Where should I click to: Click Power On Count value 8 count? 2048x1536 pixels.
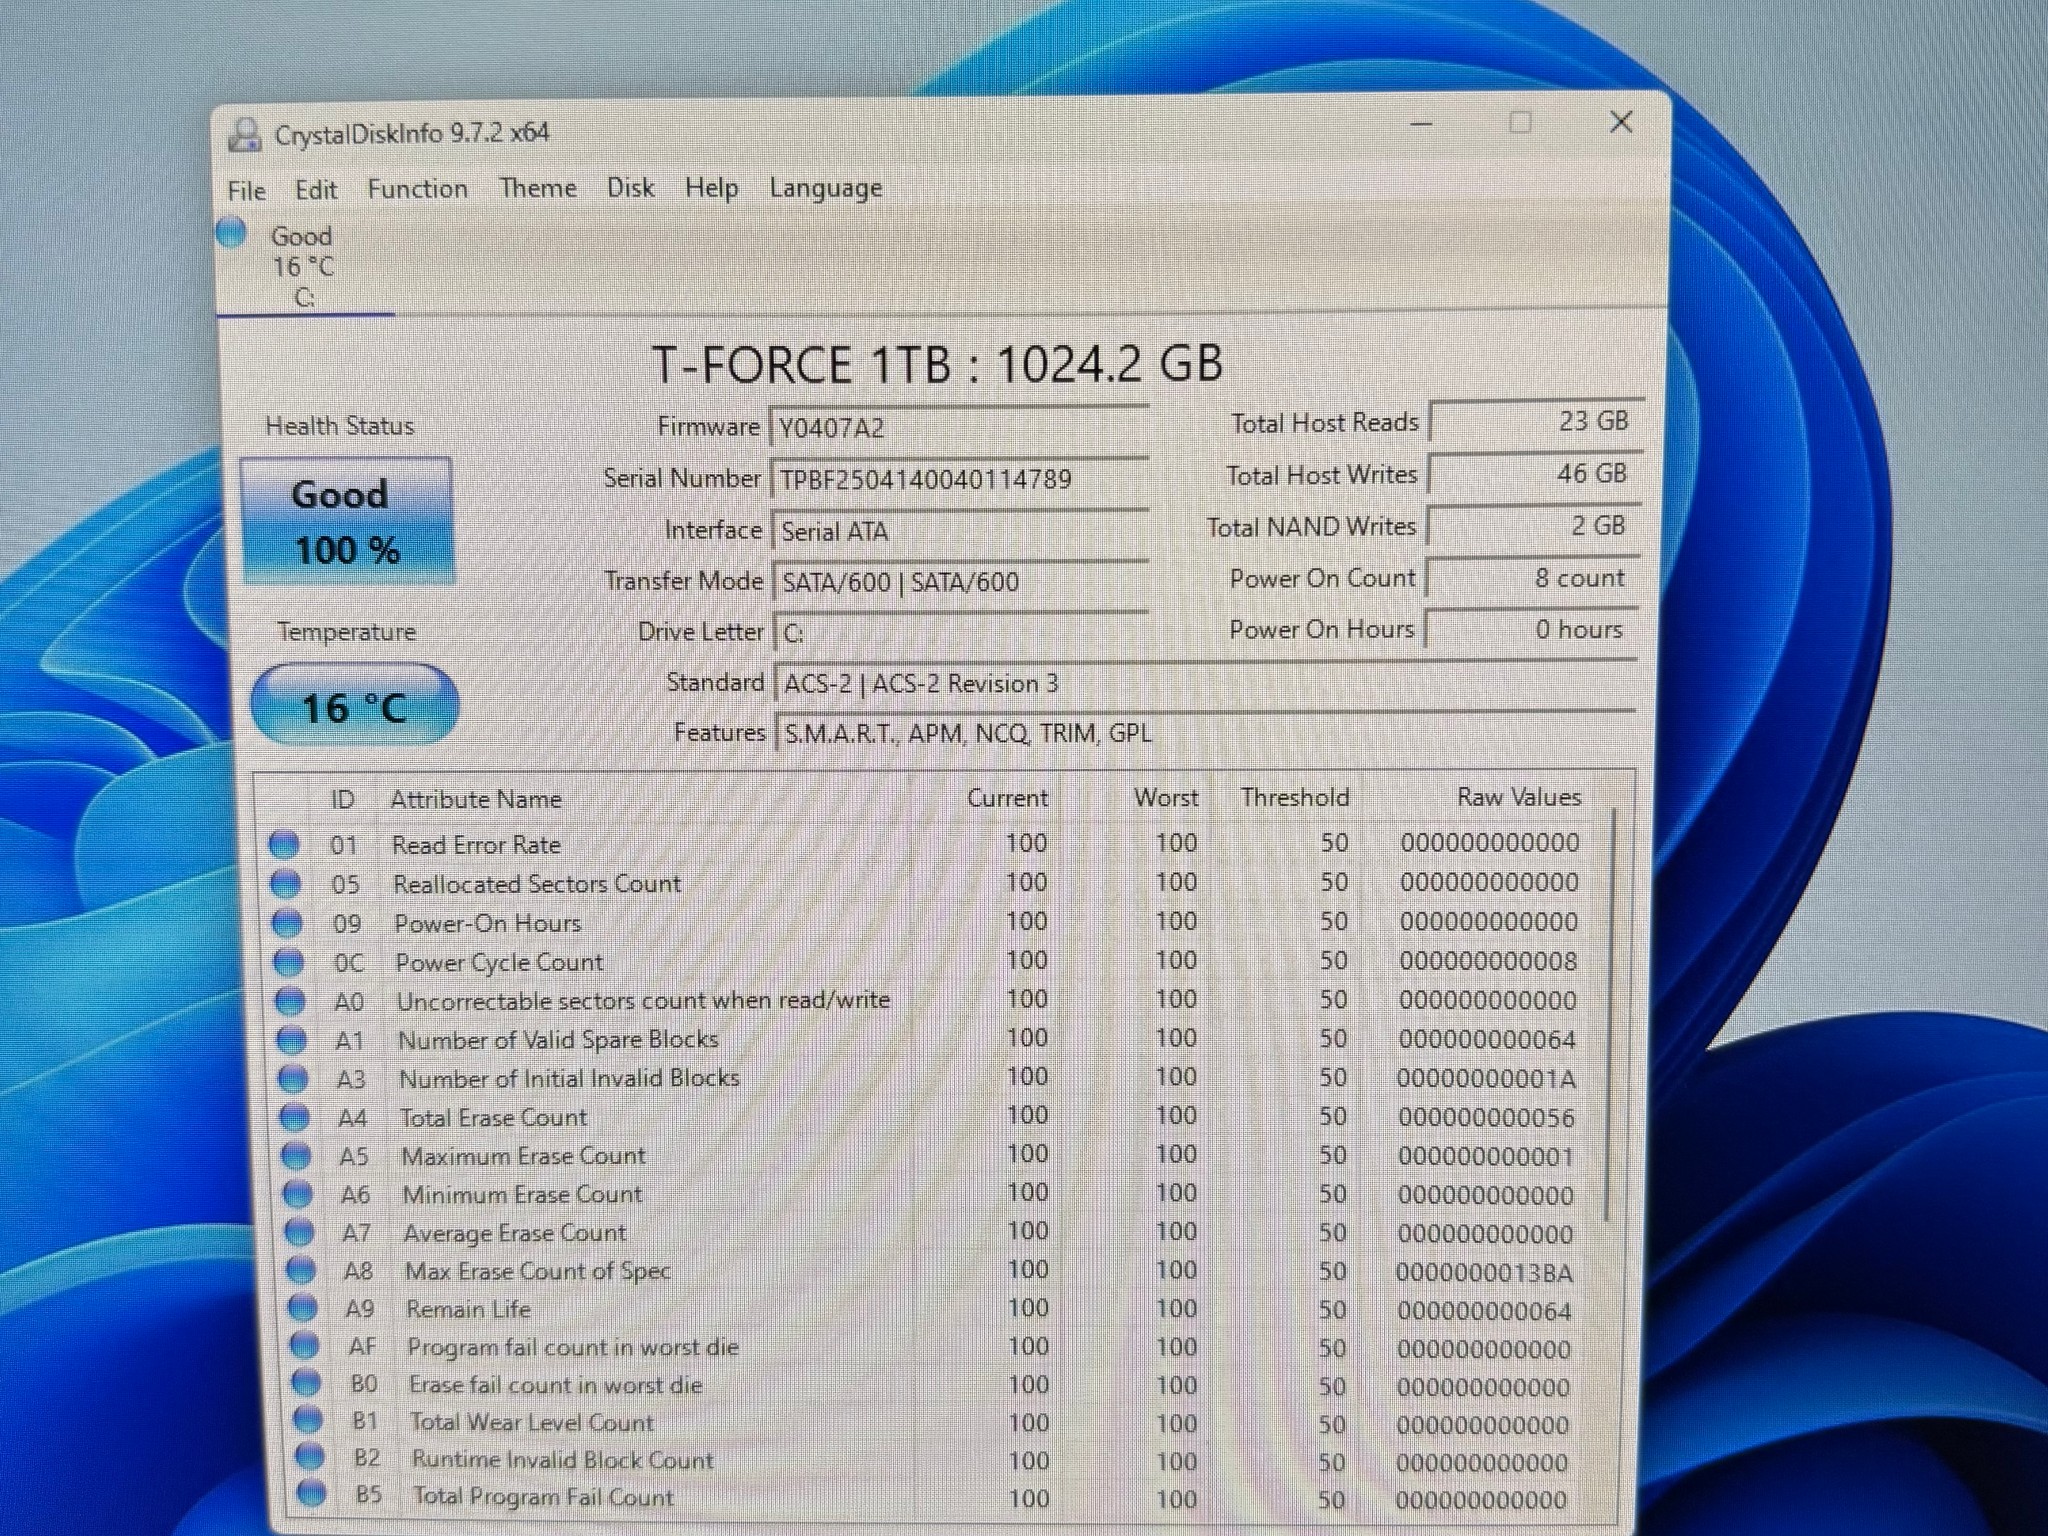click(1532, 578)
